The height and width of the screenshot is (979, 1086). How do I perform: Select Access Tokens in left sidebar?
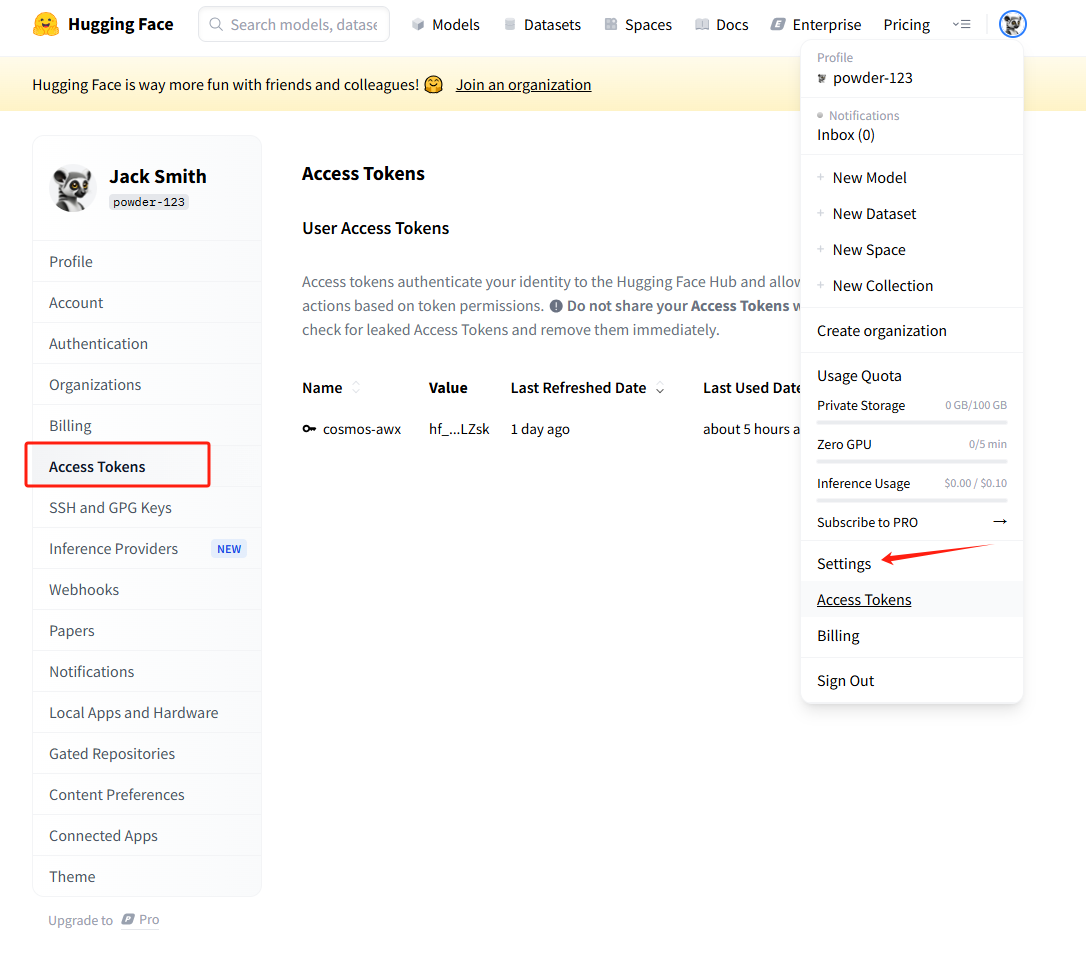(x=147, y=467)
